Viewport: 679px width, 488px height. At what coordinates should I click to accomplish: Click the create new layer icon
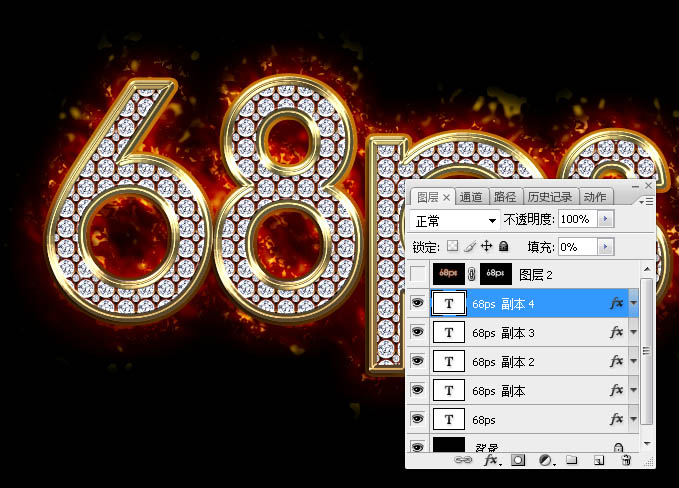[599, 461]
